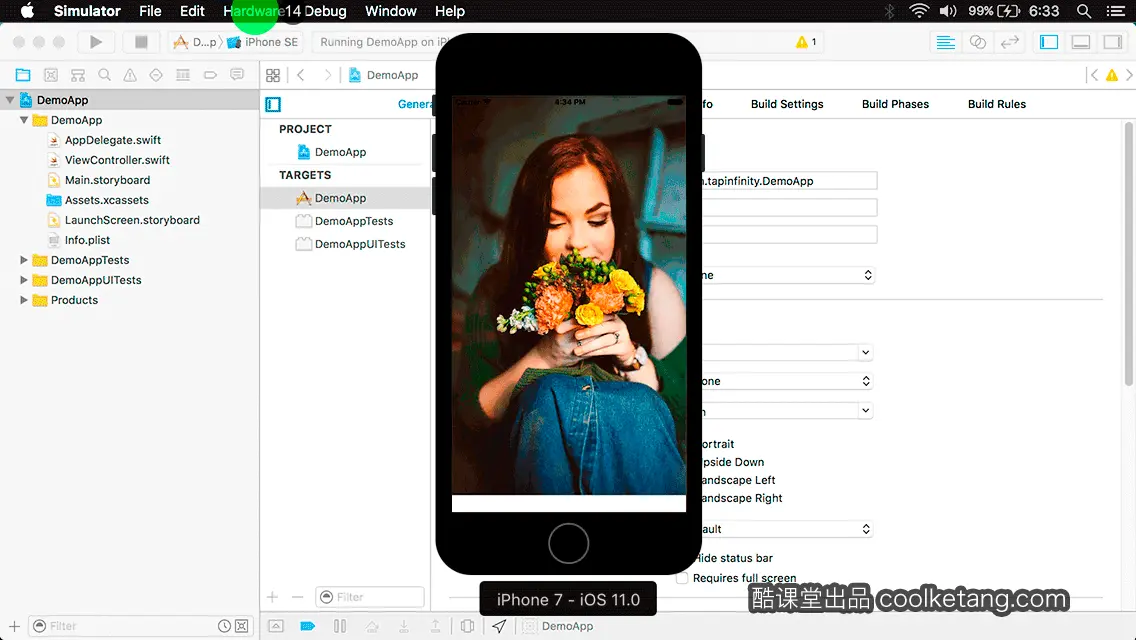Open the Window menu

point(390,11)
